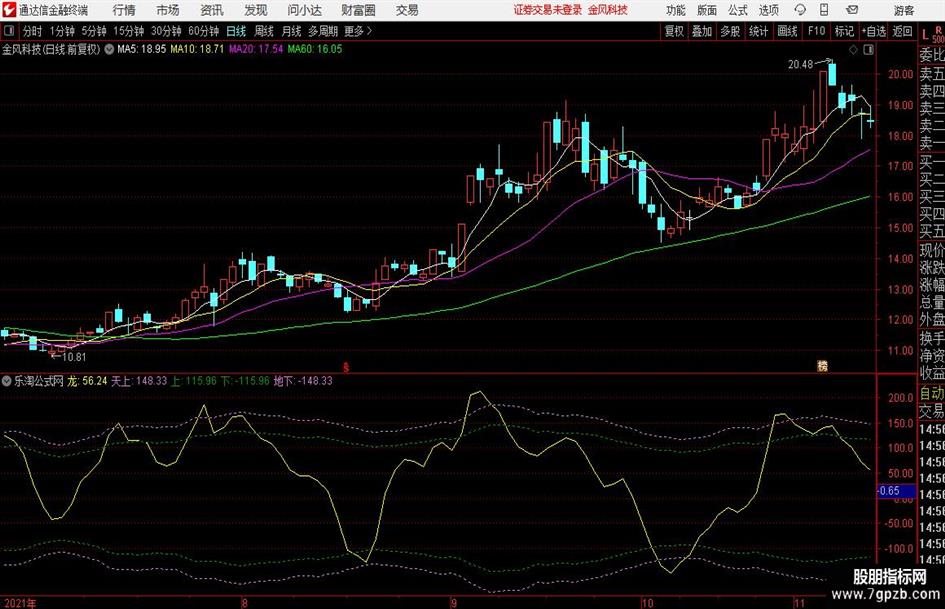Open the 行情 menu
Image resolution: width=945 pixels, height=609 pixels.
click(x=124, y=10)
